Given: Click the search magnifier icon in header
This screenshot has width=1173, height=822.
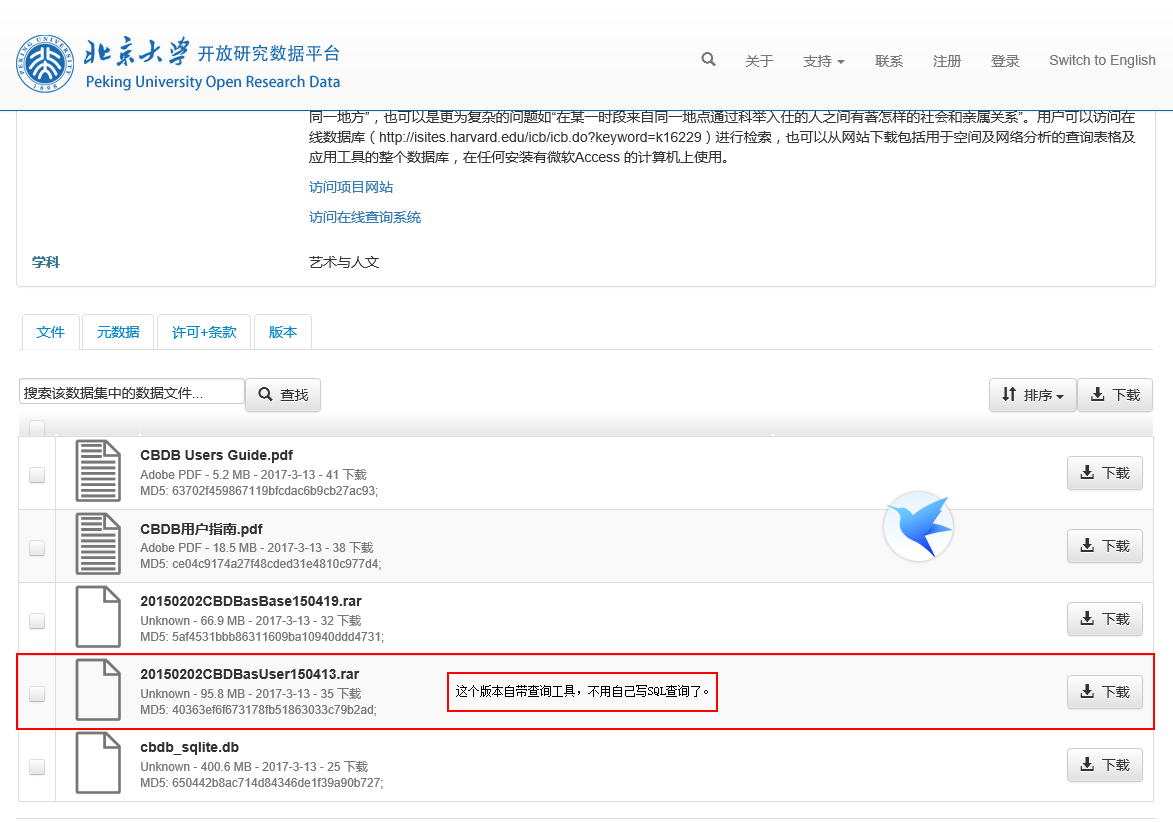Looking at the screenshot, I should pos(708,60).
